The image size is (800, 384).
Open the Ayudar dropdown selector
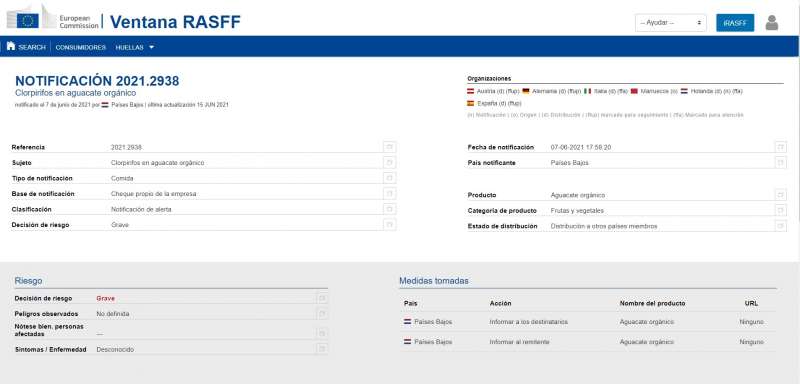tap(670, 23)
